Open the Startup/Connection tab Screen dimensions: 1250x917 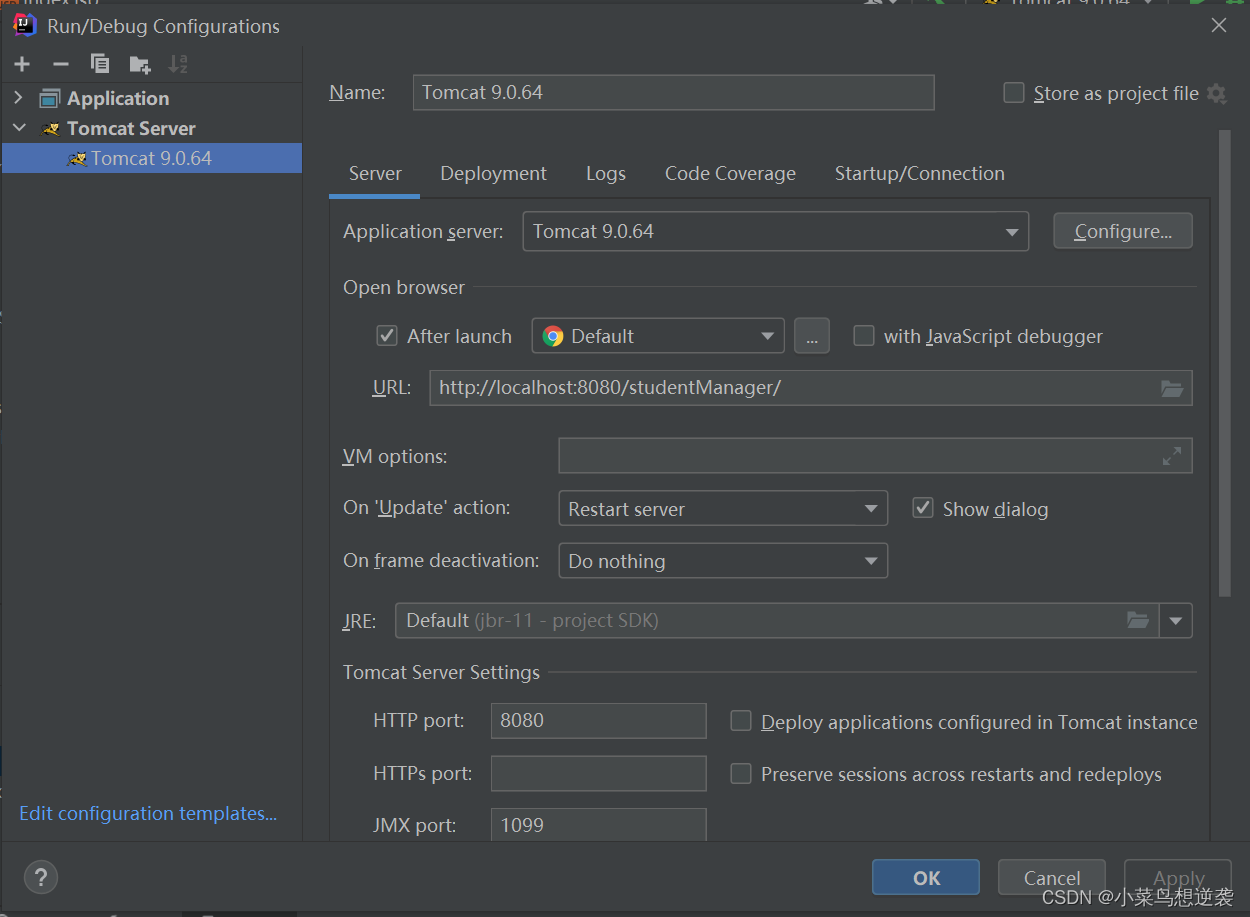(x=920, y=174)
